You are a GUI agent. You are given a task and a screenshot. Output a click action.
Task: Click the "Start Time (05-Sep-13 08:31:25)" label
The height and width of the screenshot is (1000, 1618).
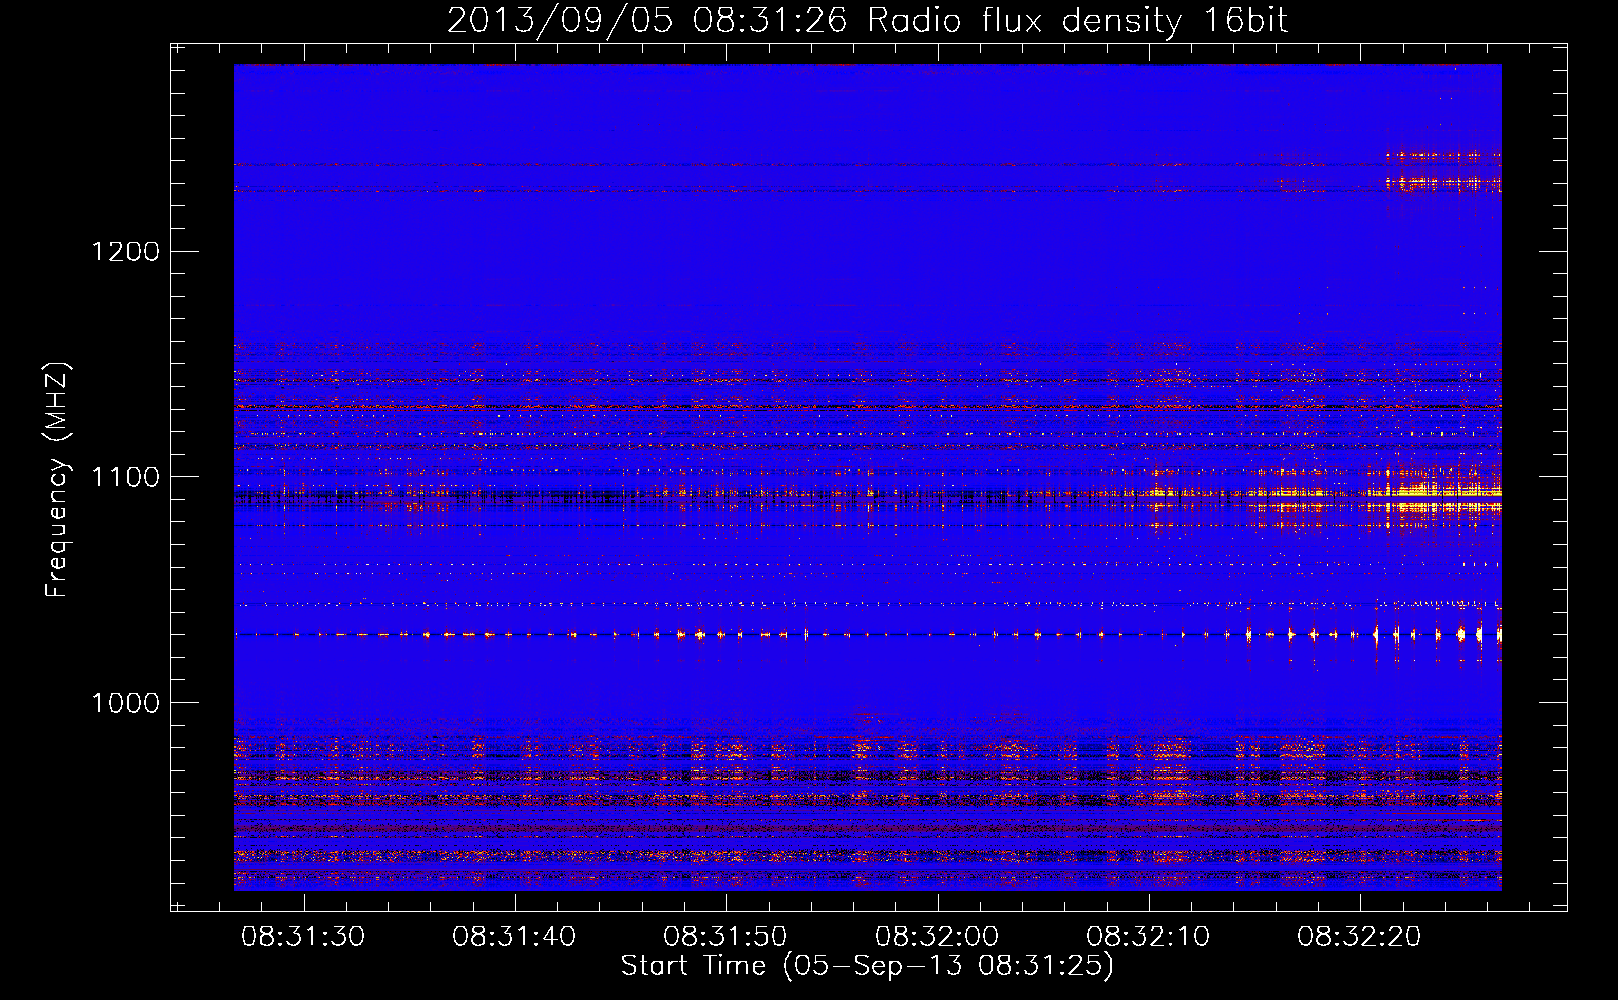pyautogui.click(x=867, y=966)
